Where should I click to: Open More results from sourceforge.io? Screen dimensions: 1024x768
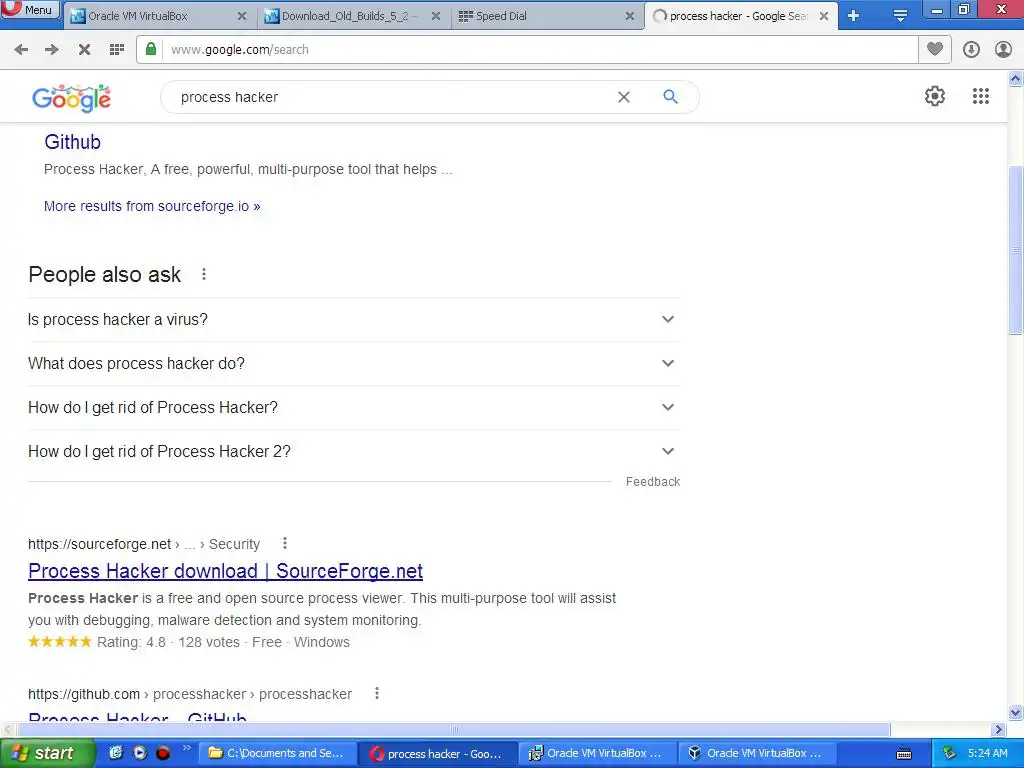pyautogui.click(x=152, y=206)
